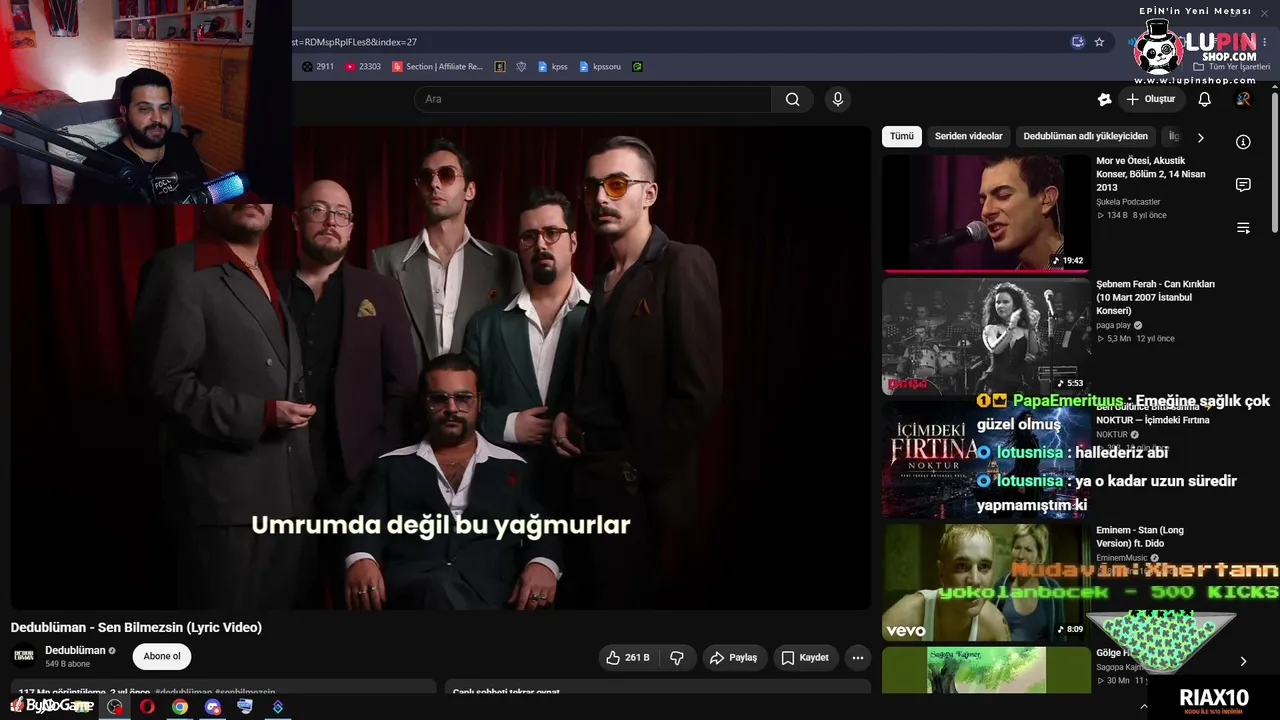Start voice search with the microphone icon

point(838,99)
